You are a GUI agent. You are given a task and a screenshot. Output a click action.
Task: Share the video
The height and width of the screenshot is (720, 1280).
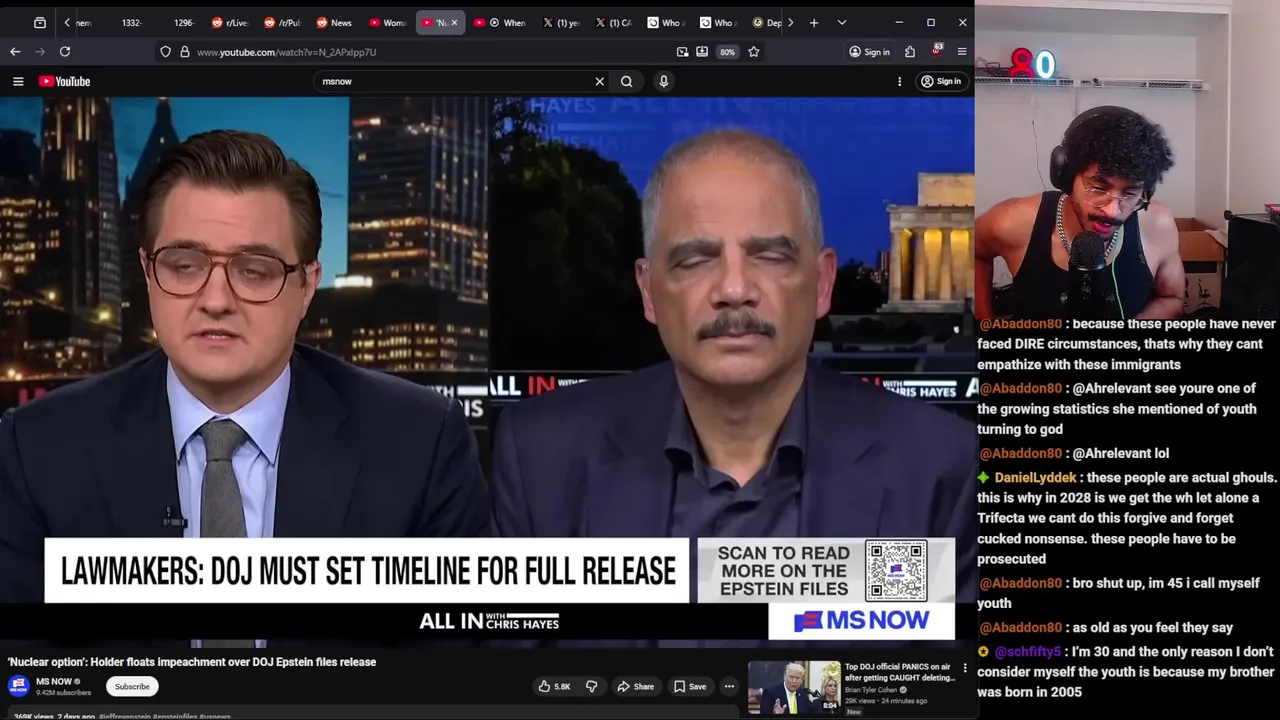635,686
